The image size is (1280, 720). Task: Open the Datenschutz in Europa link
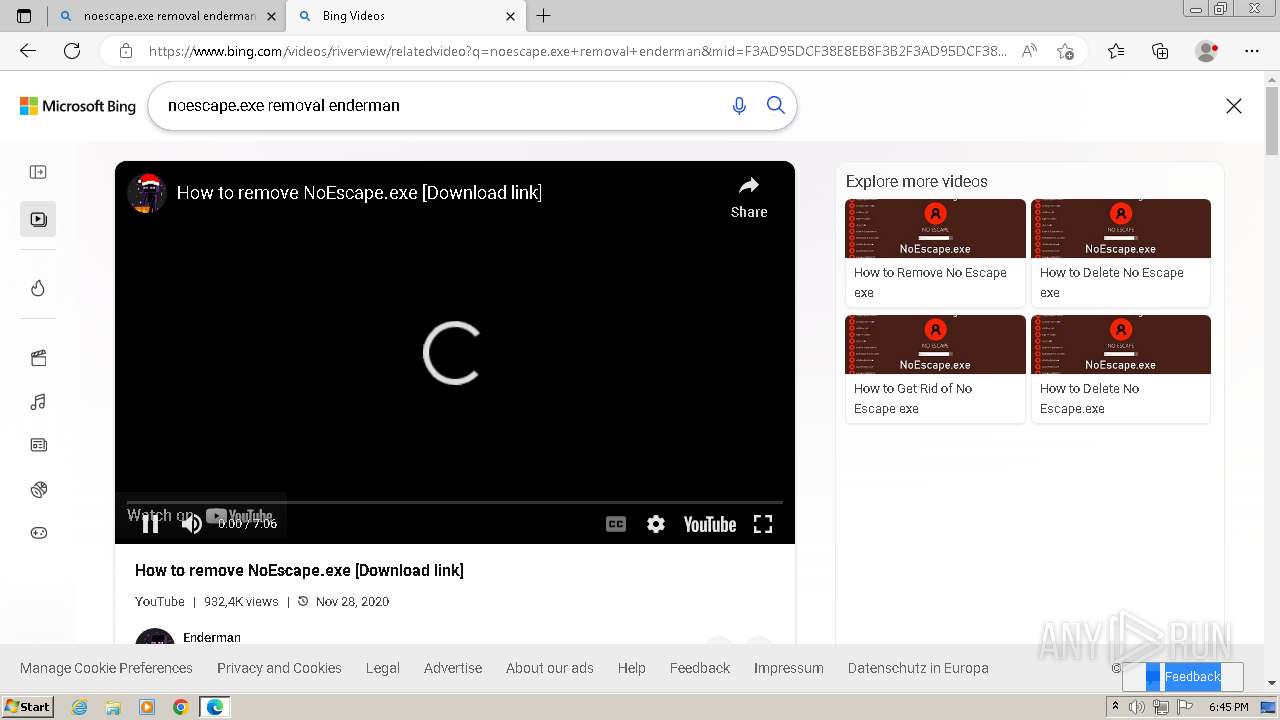tap(918, 668)
